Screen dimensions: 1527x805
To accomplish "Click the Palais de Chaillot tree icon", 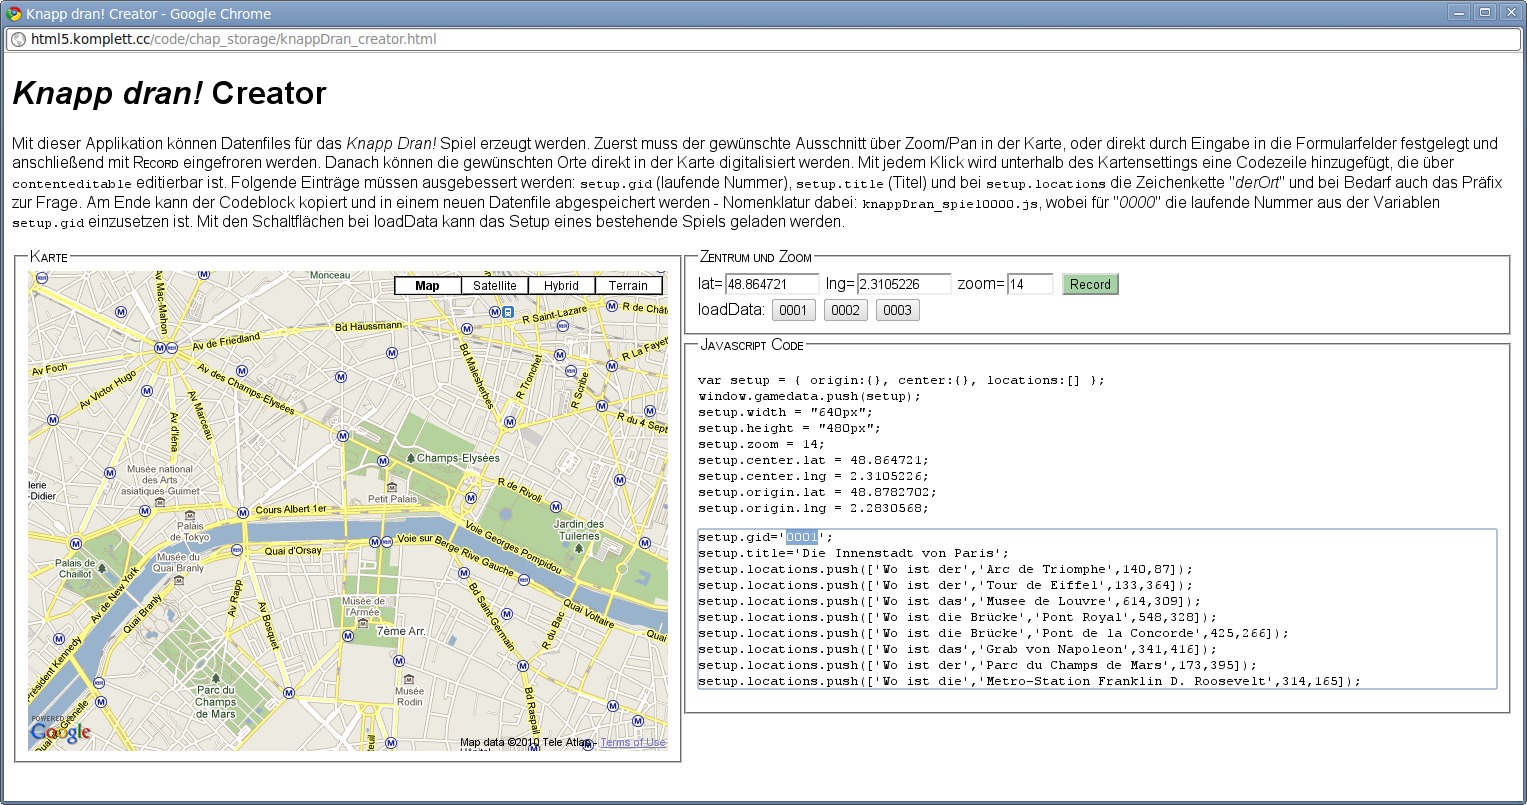I will pos(101,568).
